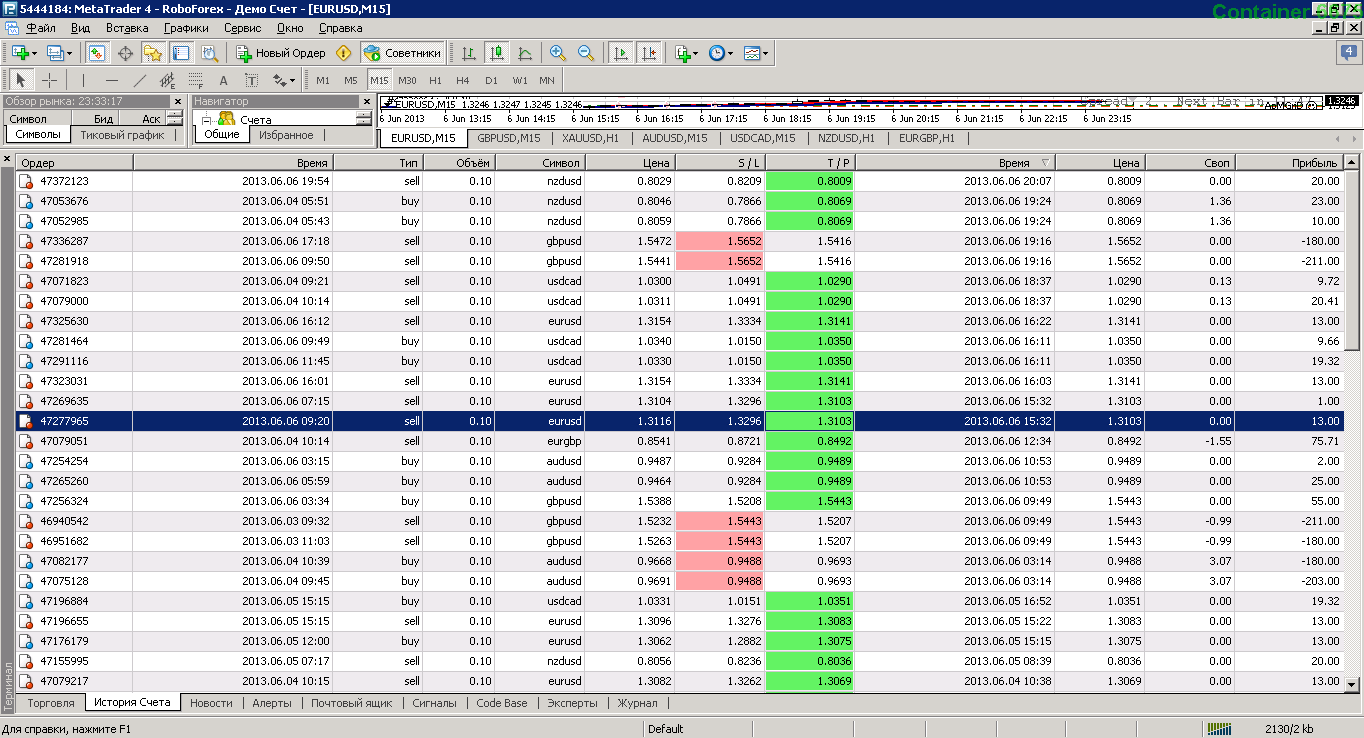Switch chart to bar chart icon
The width and height of the screenshot is (1364, 738).
(x=469, y=53)
